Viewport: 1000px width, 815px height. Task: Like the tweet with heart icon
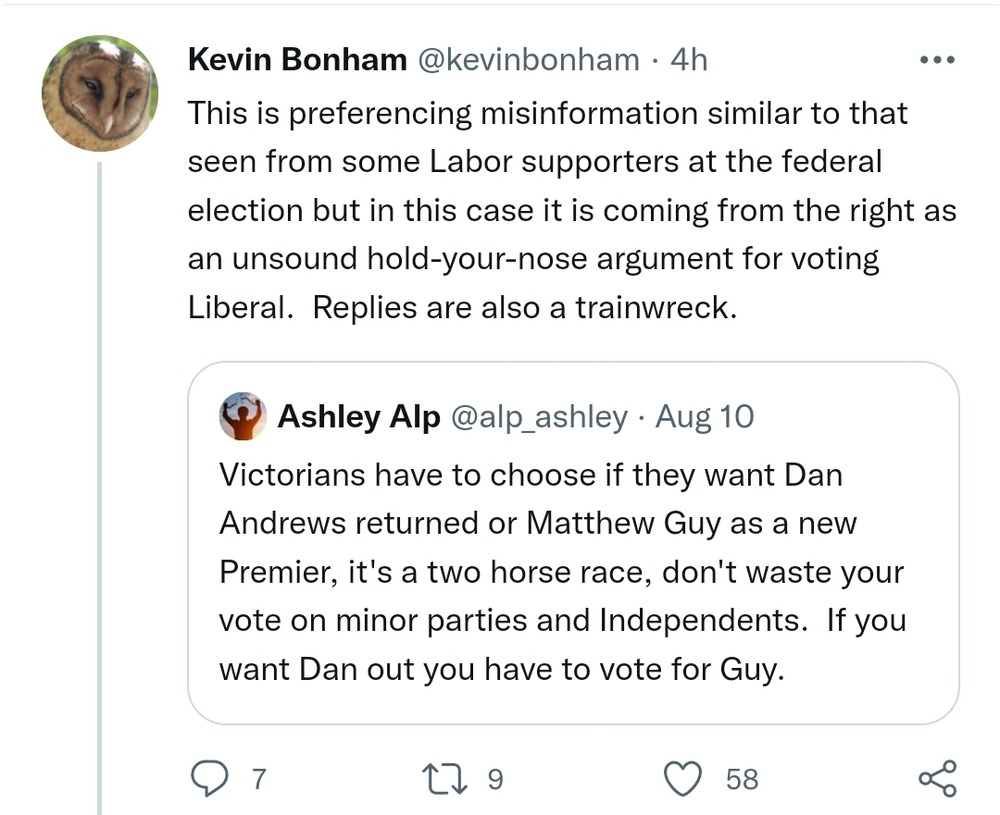click(684, 779)
